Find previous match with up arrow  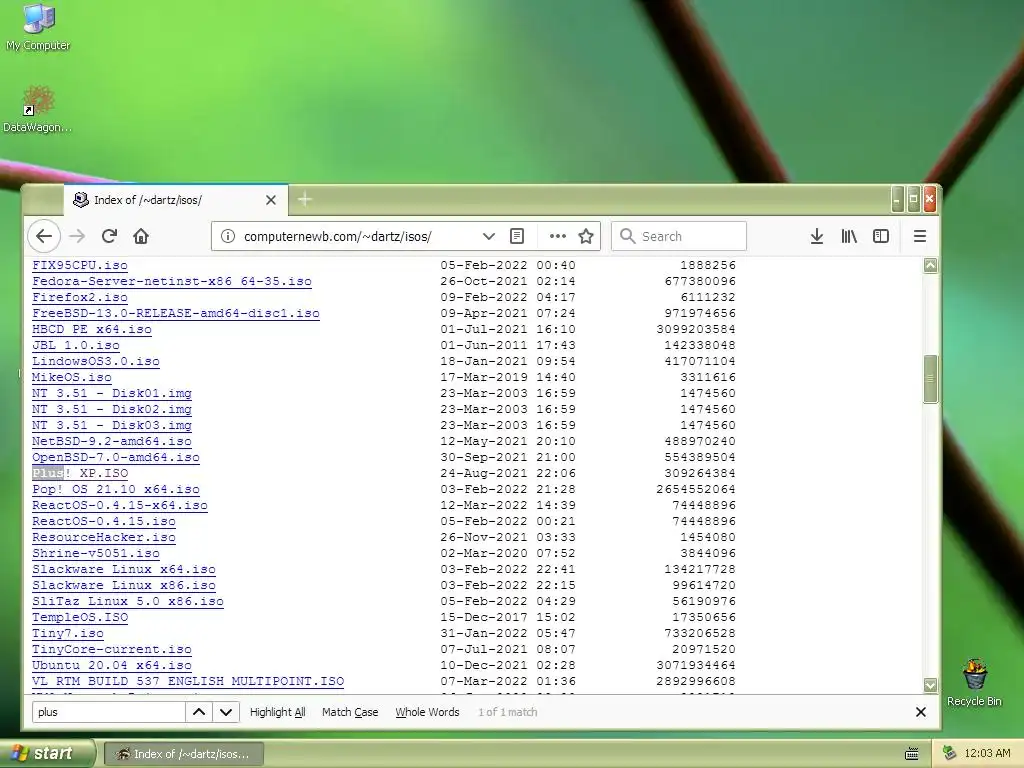[199, 712]
